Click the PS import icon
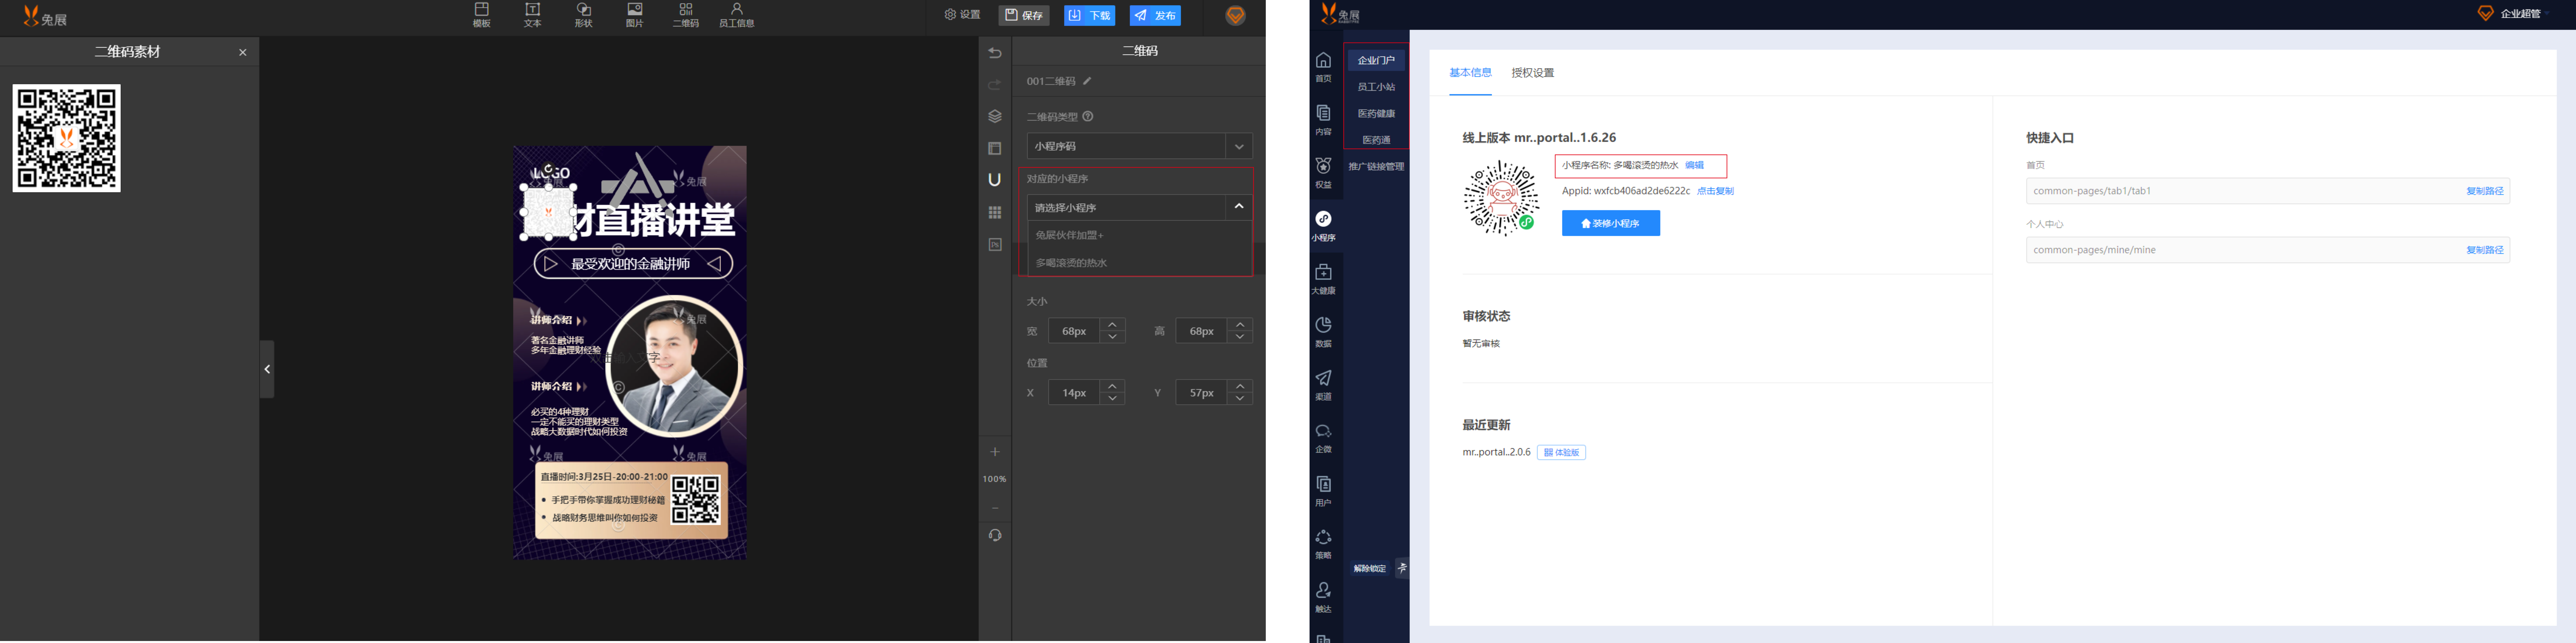This screenshot has height=643, width=2576. (x=995, y=244)
